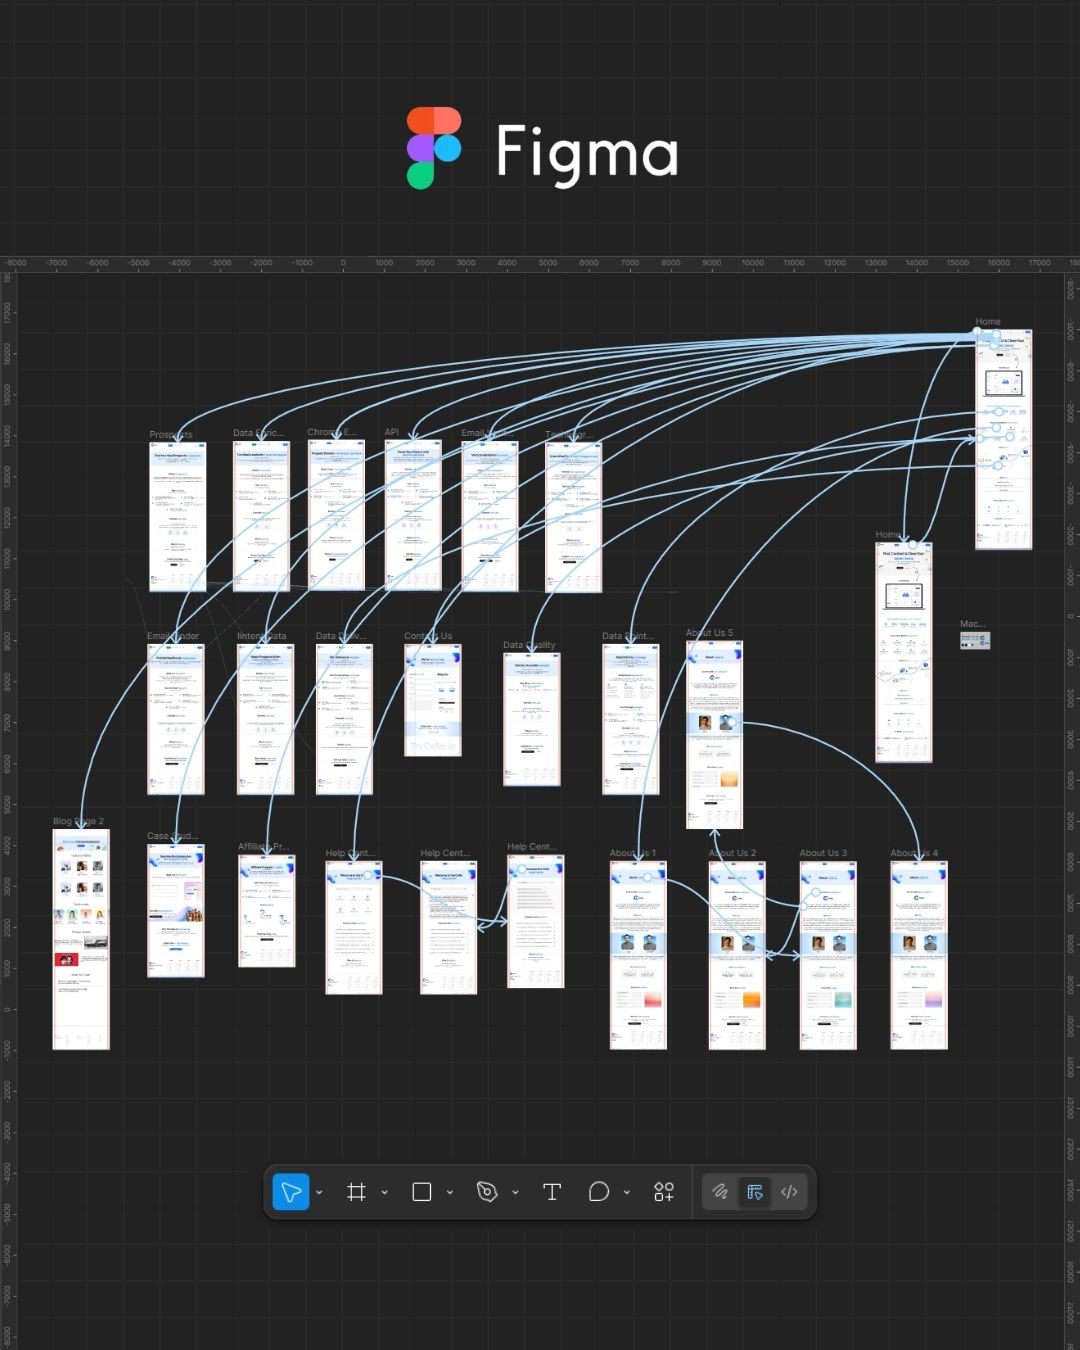Screen dimensions: 1080x1350
Task: Select the About Us 2 frame
Action: tap(737, 955)
